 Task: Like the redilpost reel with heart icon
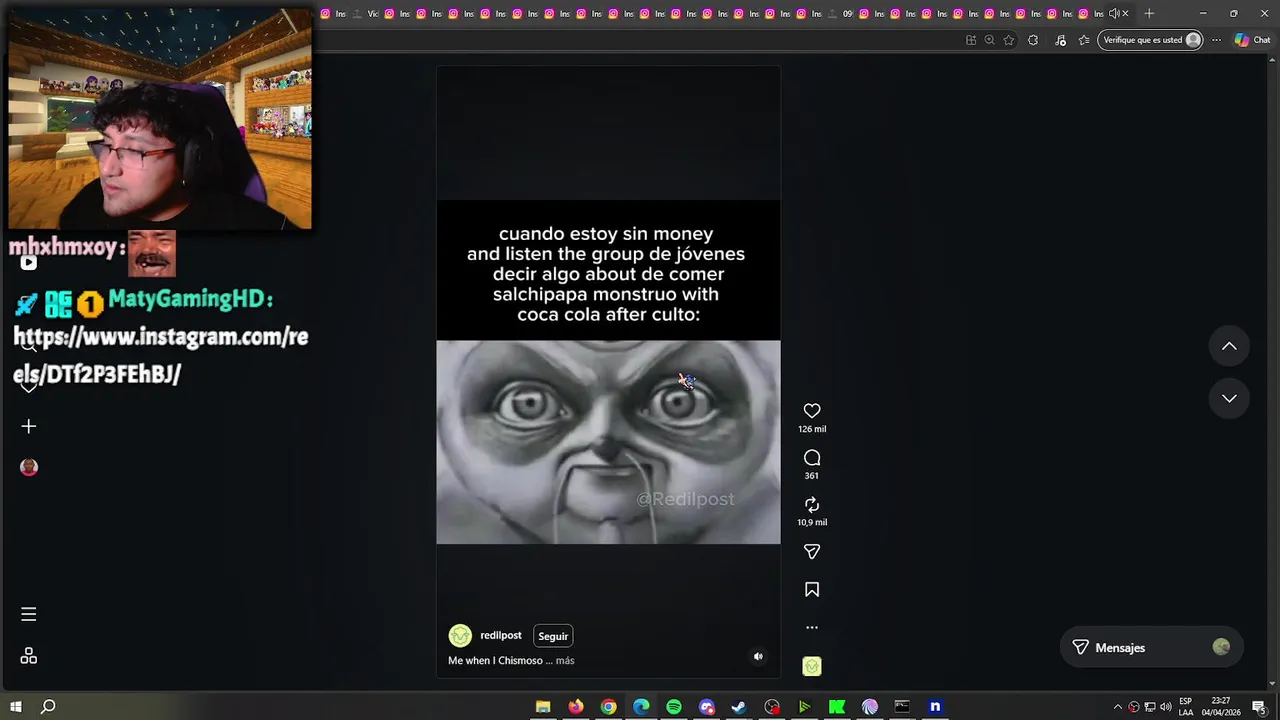point(812,411)
